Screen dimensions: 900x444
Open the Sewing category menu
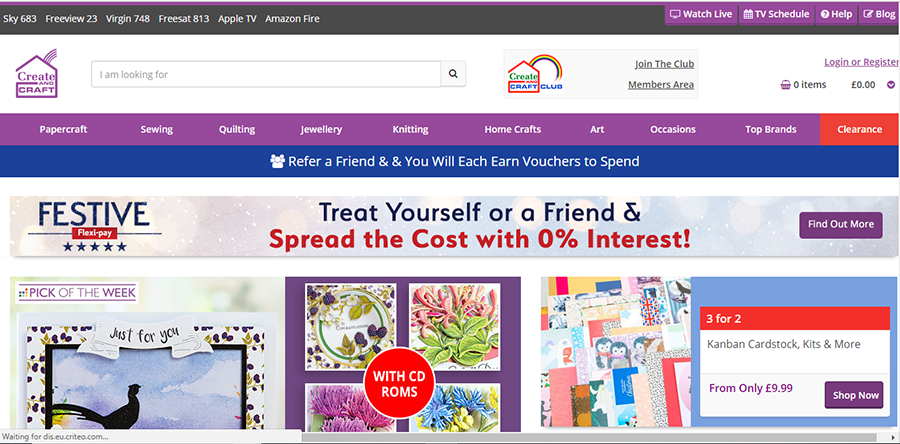(157, 130)
